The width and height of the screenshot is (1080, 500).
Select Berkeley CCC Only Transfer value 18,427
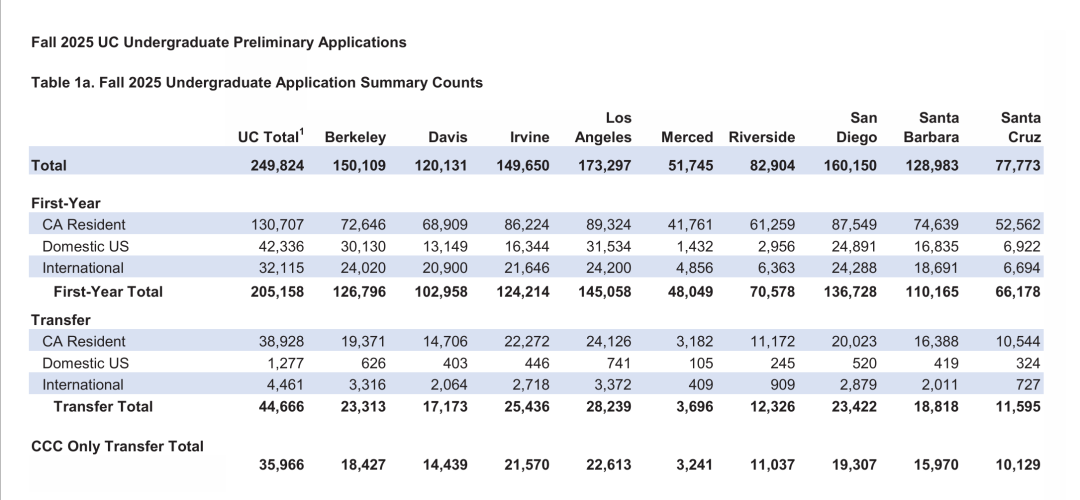(363, 465)
